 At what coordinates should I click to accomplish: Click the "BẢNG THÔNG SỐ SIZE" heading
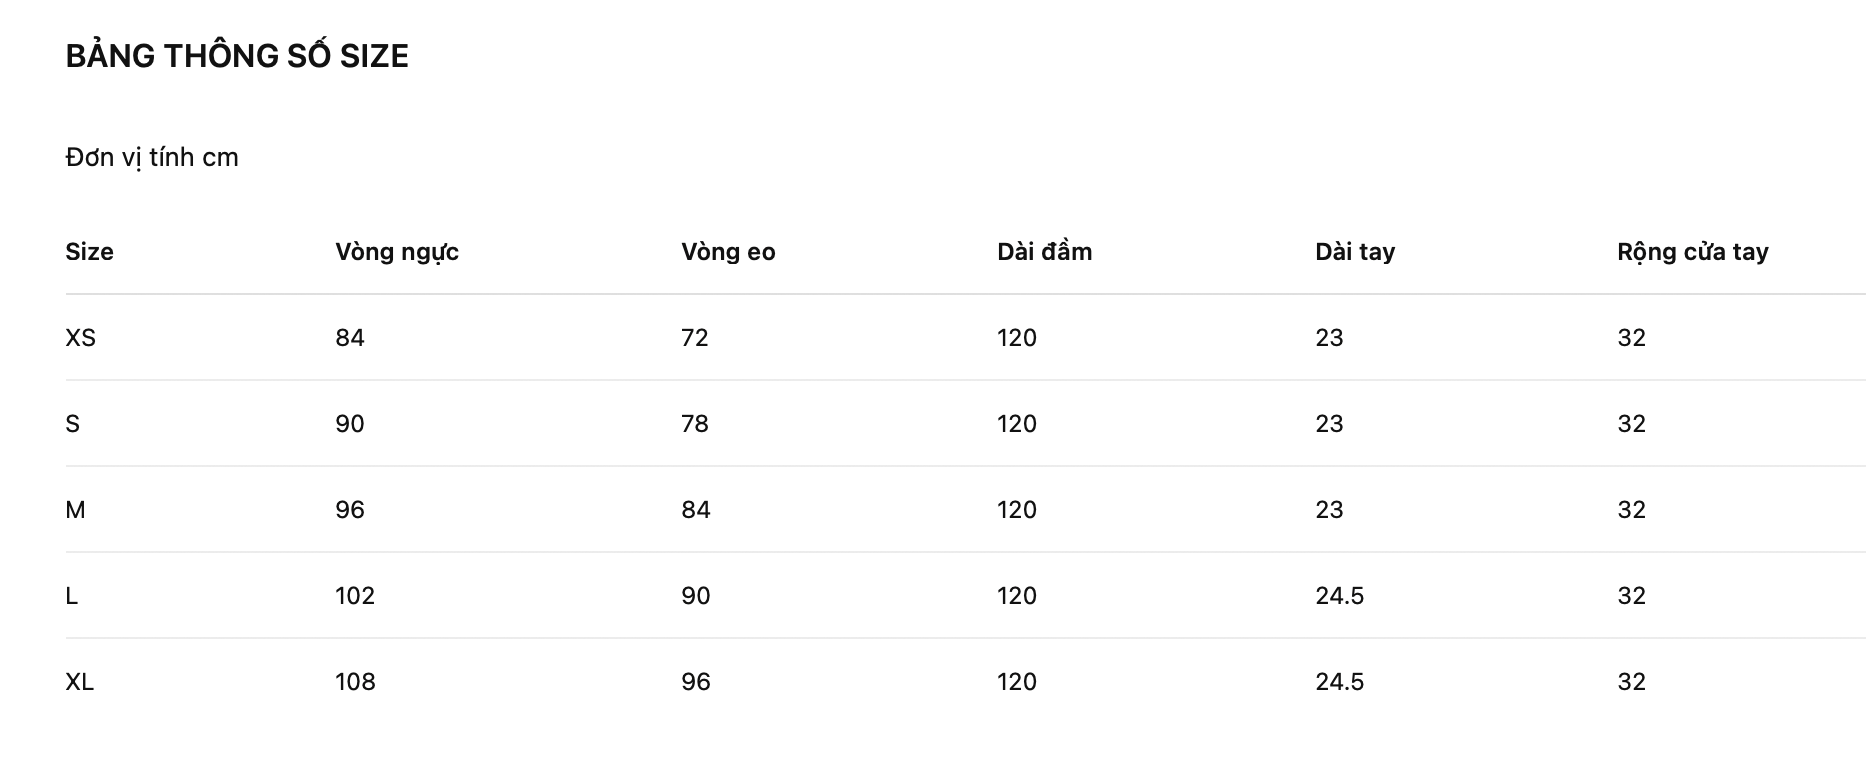[237, 56]
